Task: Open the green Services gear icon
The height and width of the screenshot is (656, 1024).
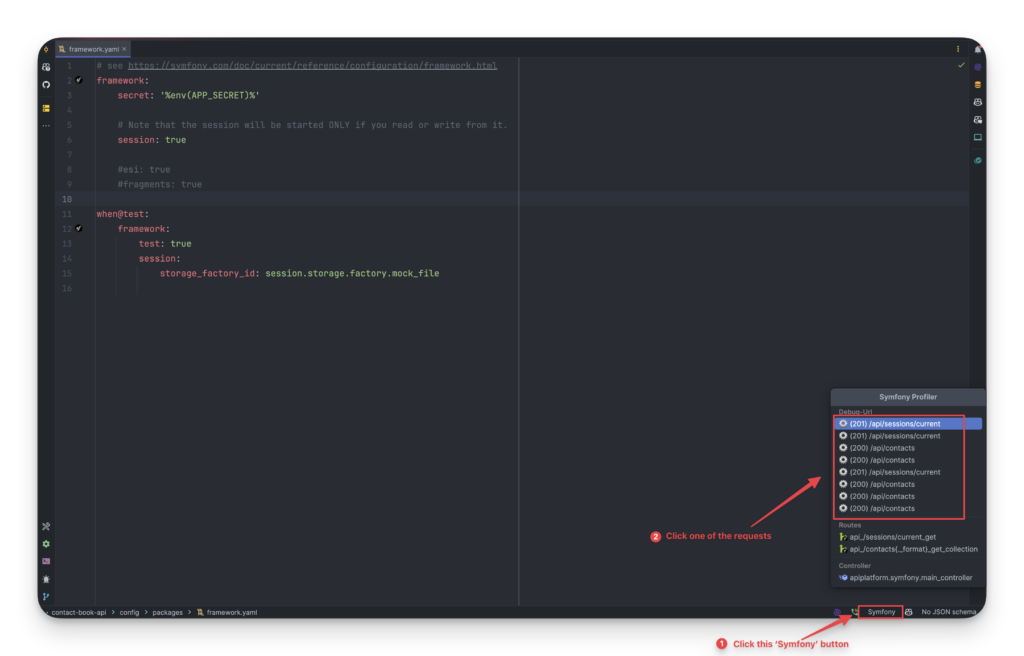Action: pos(46,544)
